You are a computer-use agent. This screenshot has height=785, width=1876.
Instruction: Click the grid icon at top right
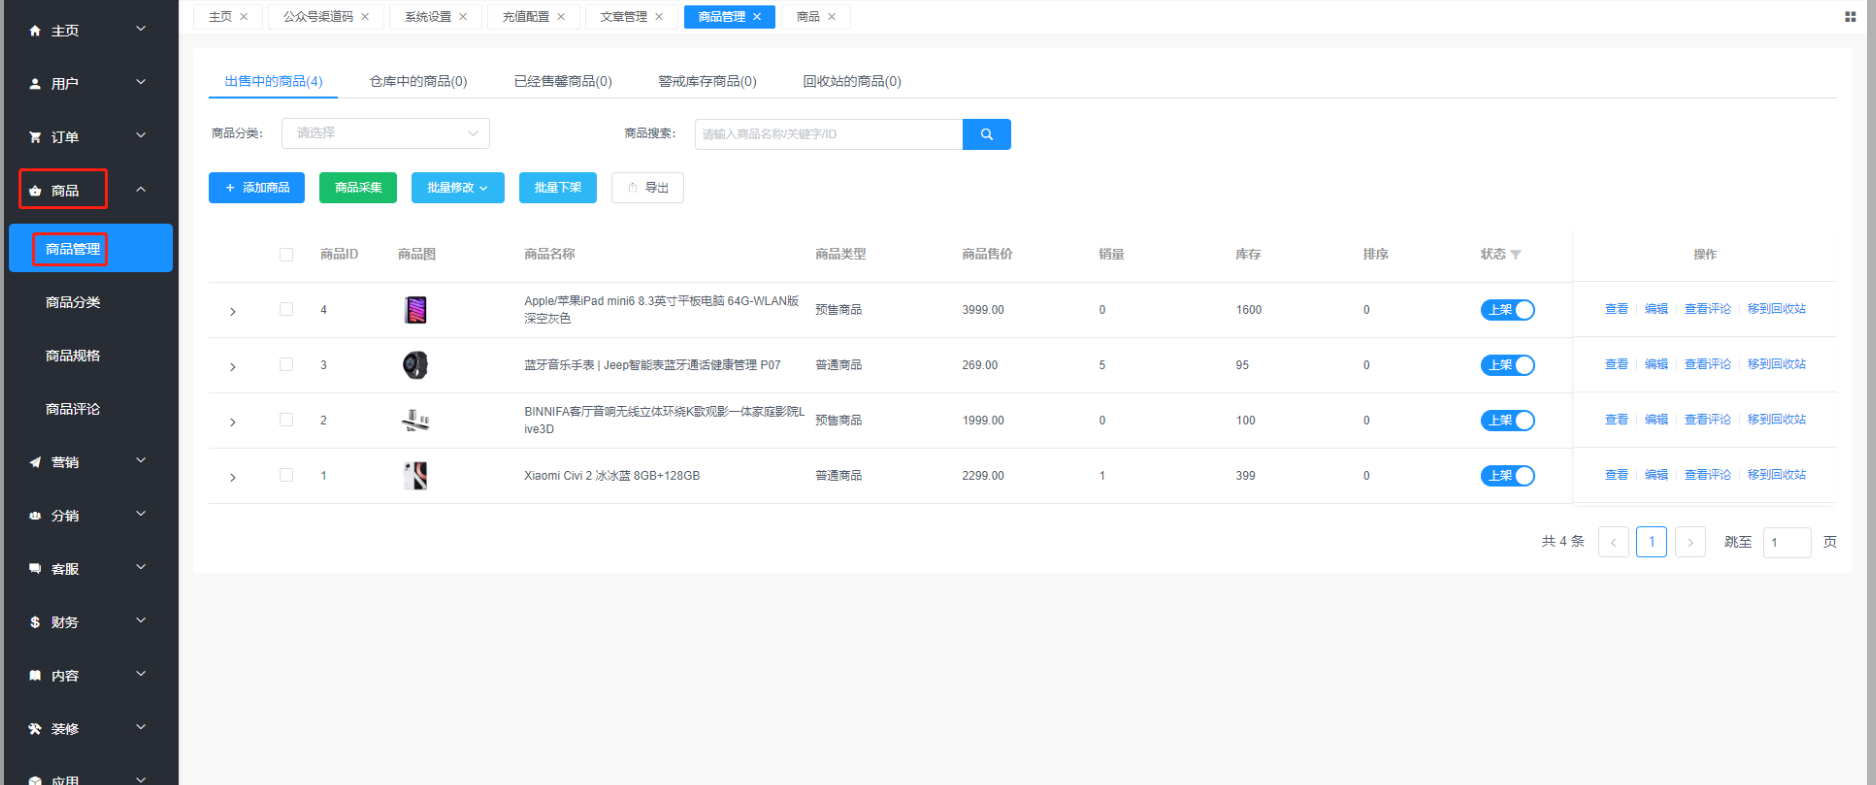(1850, 17)
